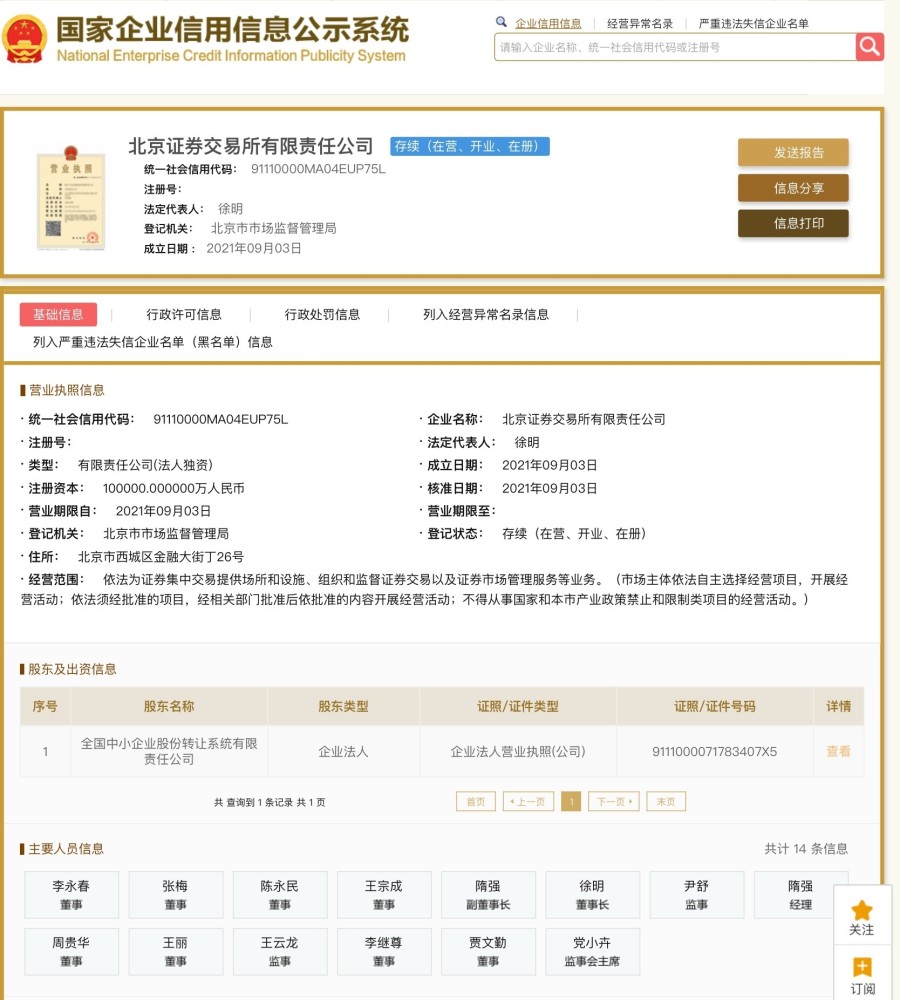Switch to the 列入经营异常名录信息 tab
Viewport: 900px width, 1000px height.
point(486,314)
